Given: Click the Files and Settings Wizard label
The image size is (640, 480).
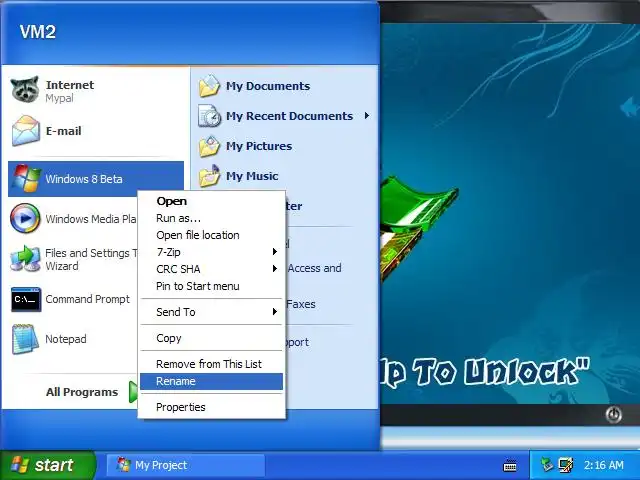Looking at the screenshot, I should 91,259.
